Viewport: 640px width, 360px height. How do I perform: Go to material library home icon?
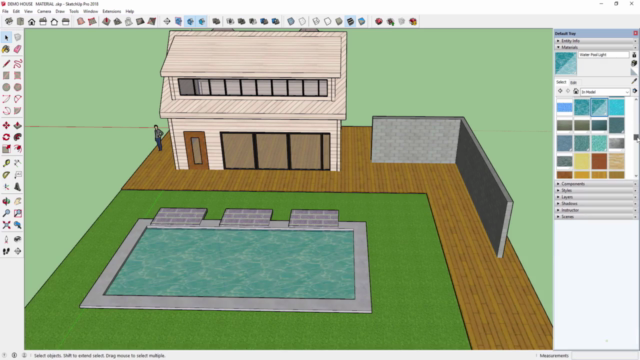pyautogui.click(x=576, y=91)
